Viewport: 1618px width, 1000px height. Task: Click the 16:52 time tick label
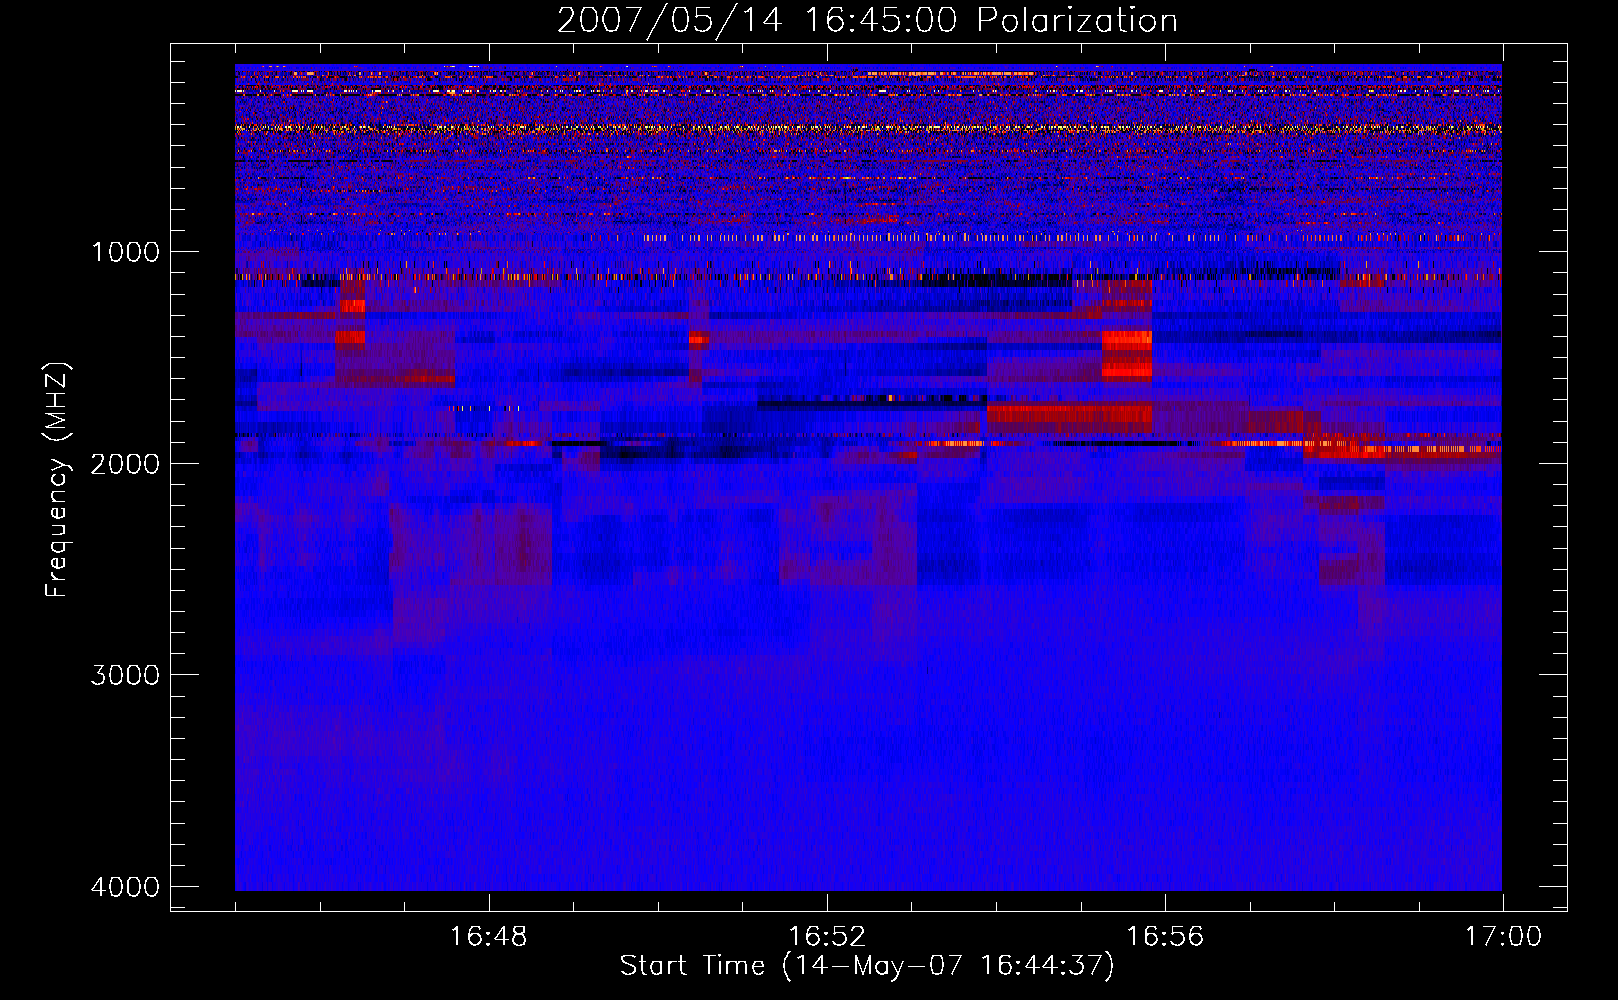[827, 937]
